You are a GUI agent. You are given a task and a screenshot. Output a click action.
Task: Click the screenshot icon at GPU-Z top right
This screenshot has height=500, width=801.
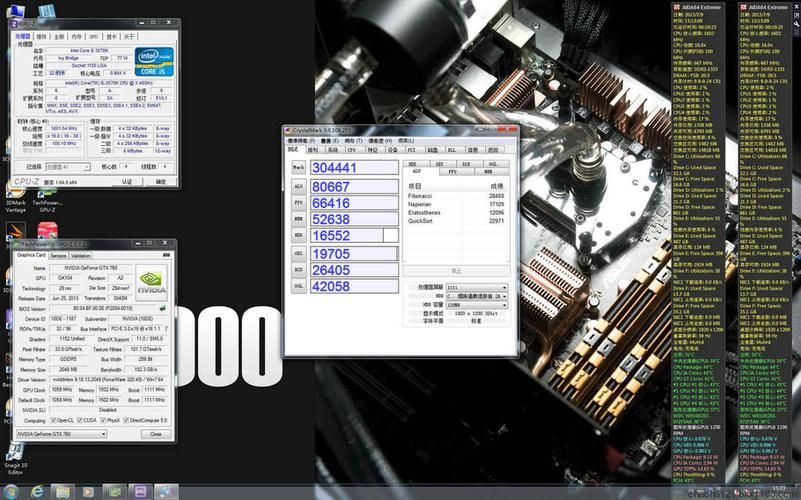(166, 255)
